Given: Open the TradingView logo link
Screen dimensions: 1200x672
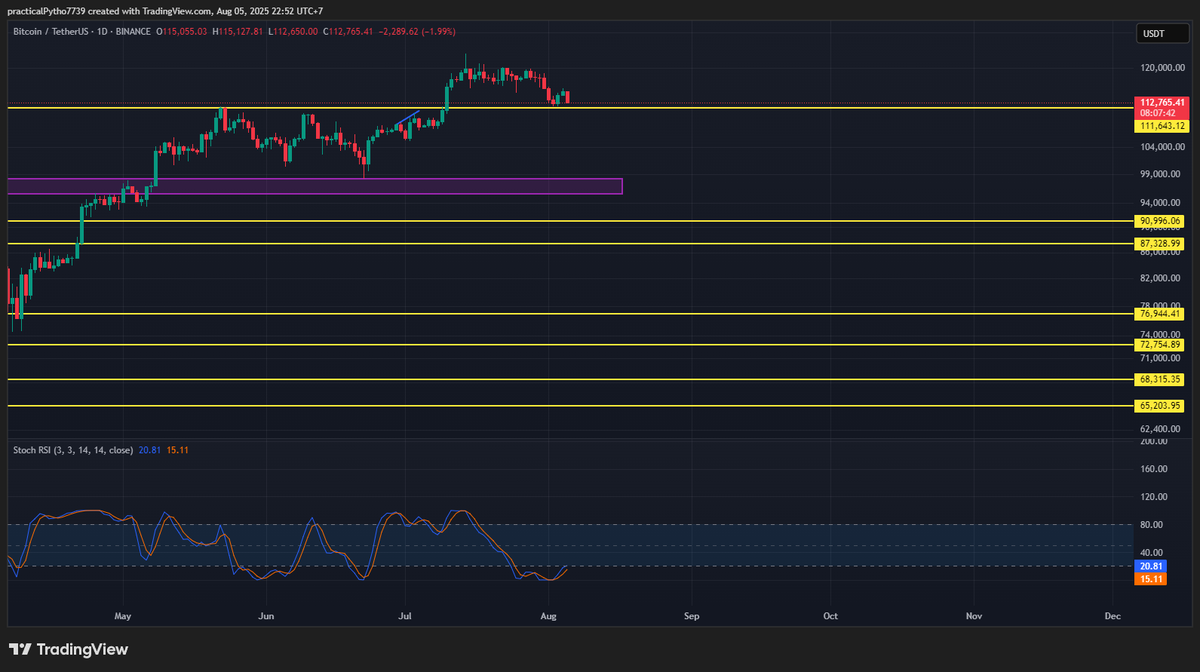Looking at the screenshot, I should (69, 649).
